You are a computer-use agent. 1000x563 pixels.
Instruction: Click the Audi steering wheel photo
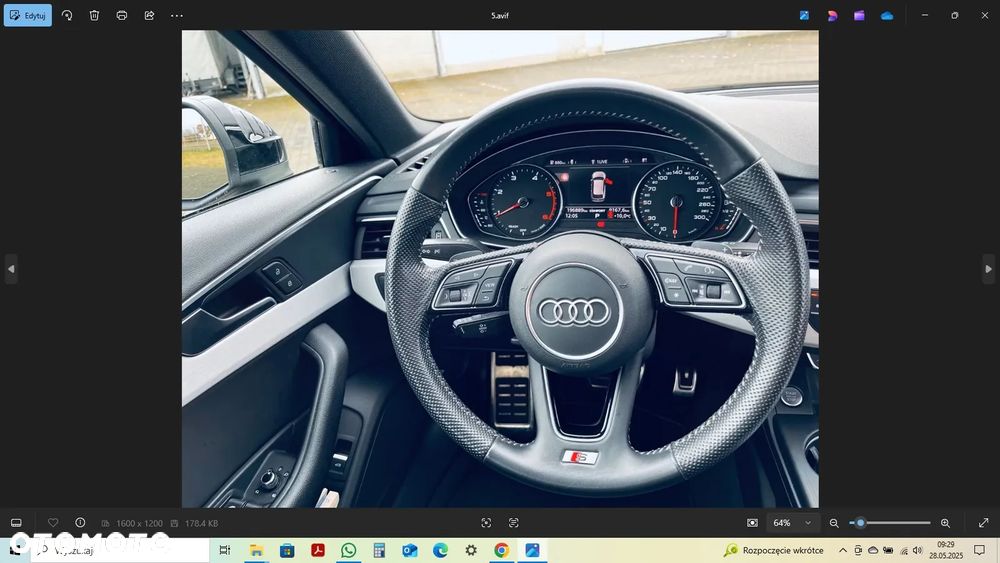(500, 268)
